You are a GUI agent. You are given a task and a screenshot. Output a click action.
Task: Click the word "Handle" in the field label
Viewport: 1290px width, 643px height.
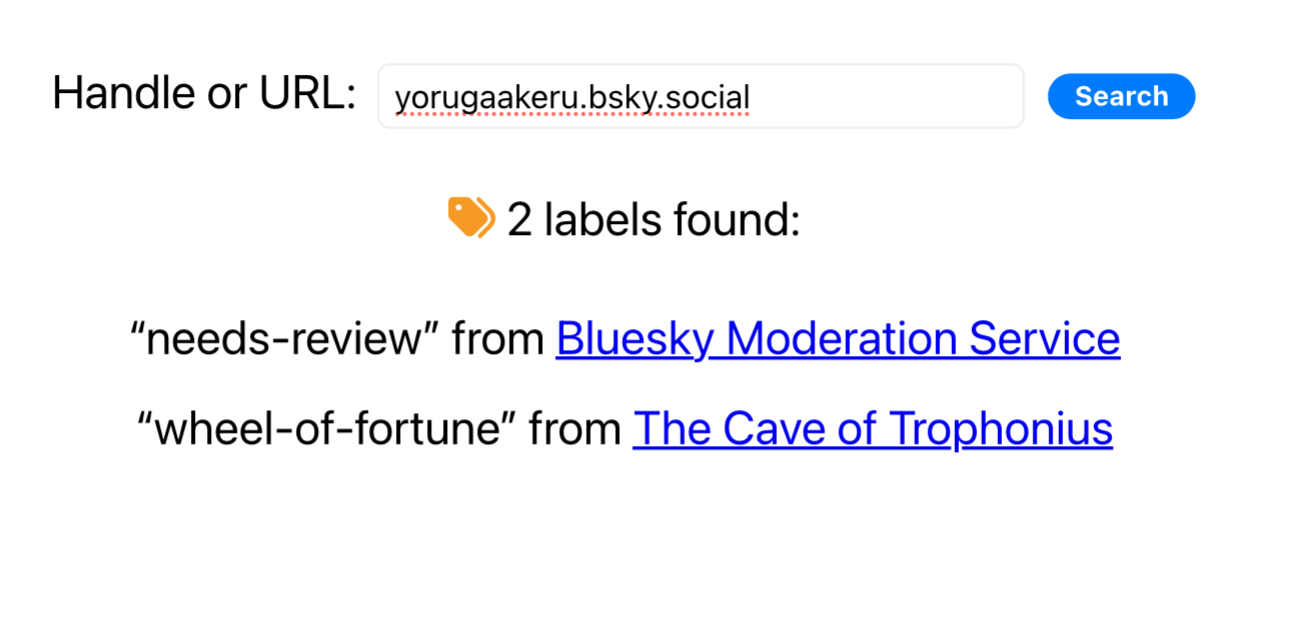[x=112, y=94]
